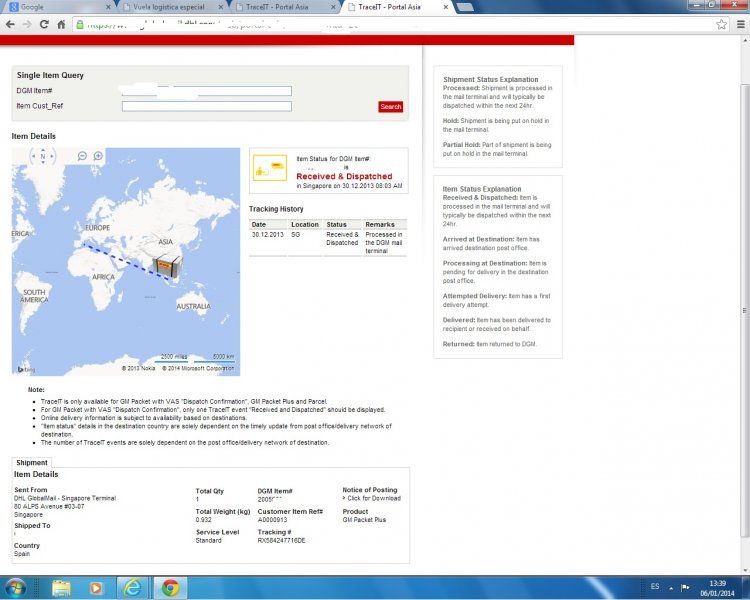Open Windows Explorer from the taskbar
The height and width of the screenshot is (600, 750).
point(61,588)
